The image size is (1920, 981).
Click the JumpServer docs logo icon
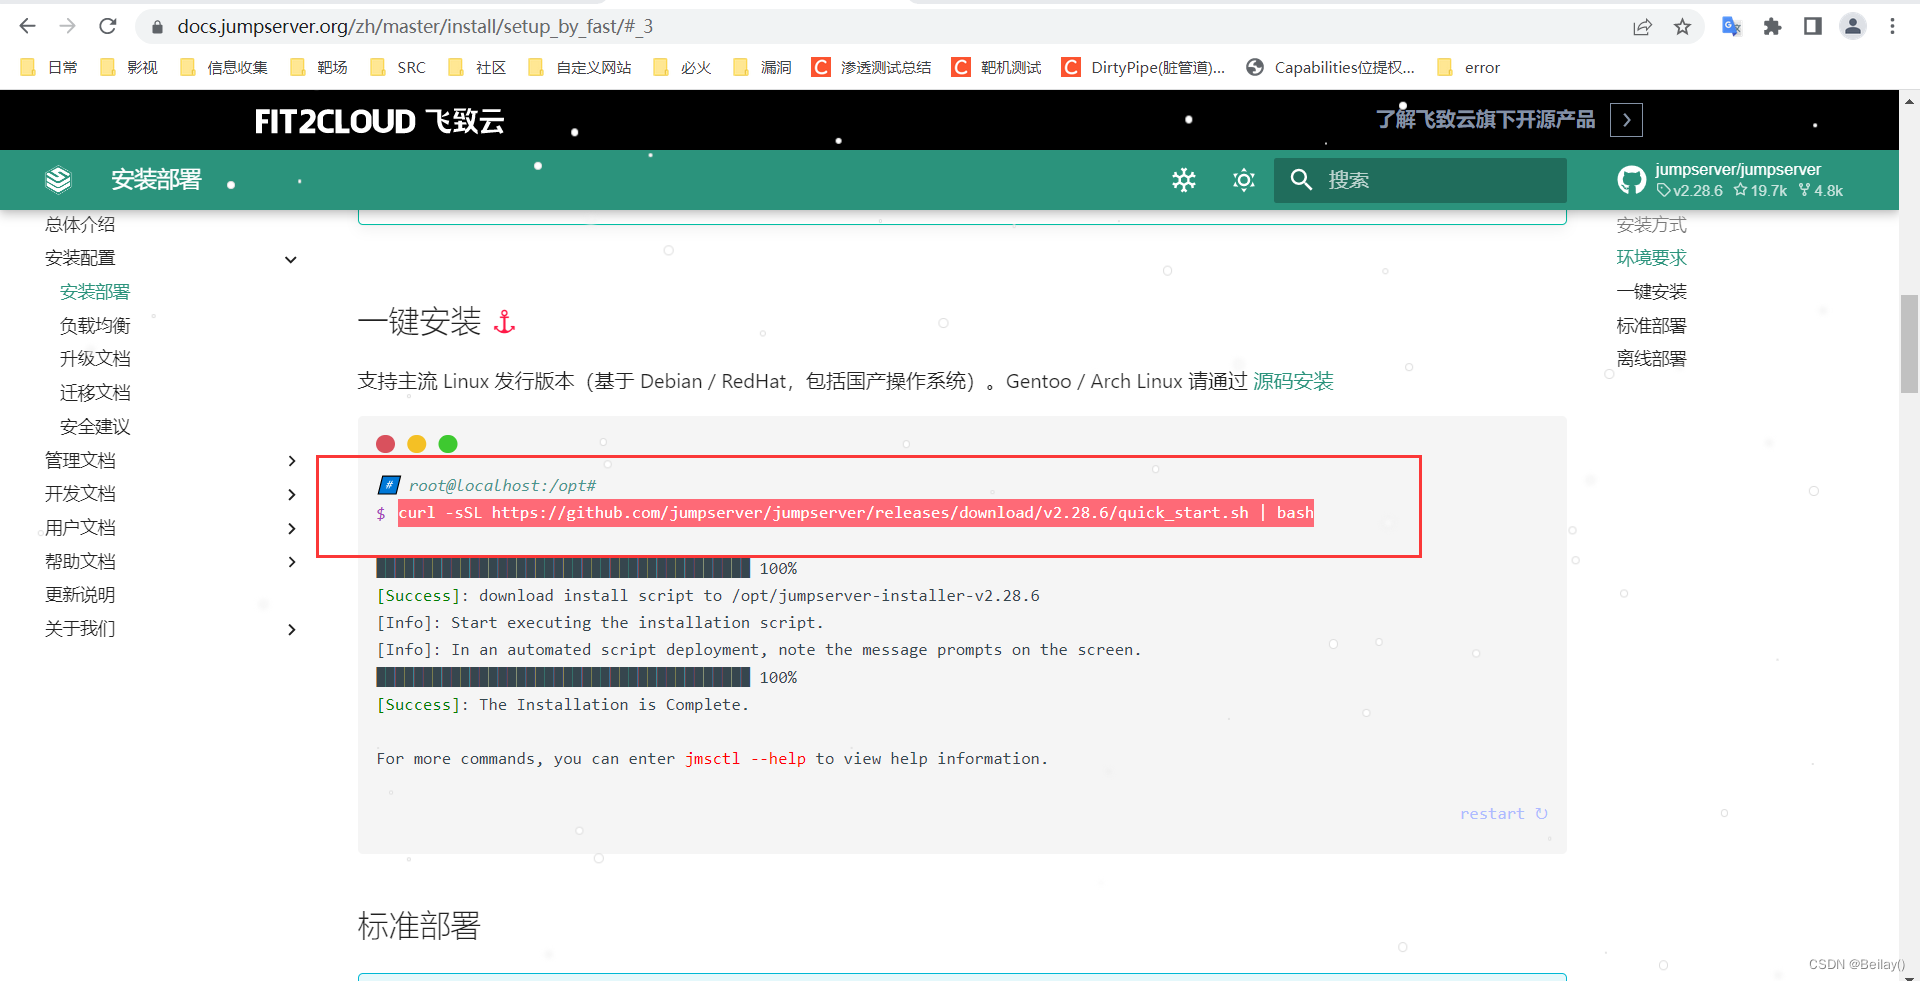58,180
